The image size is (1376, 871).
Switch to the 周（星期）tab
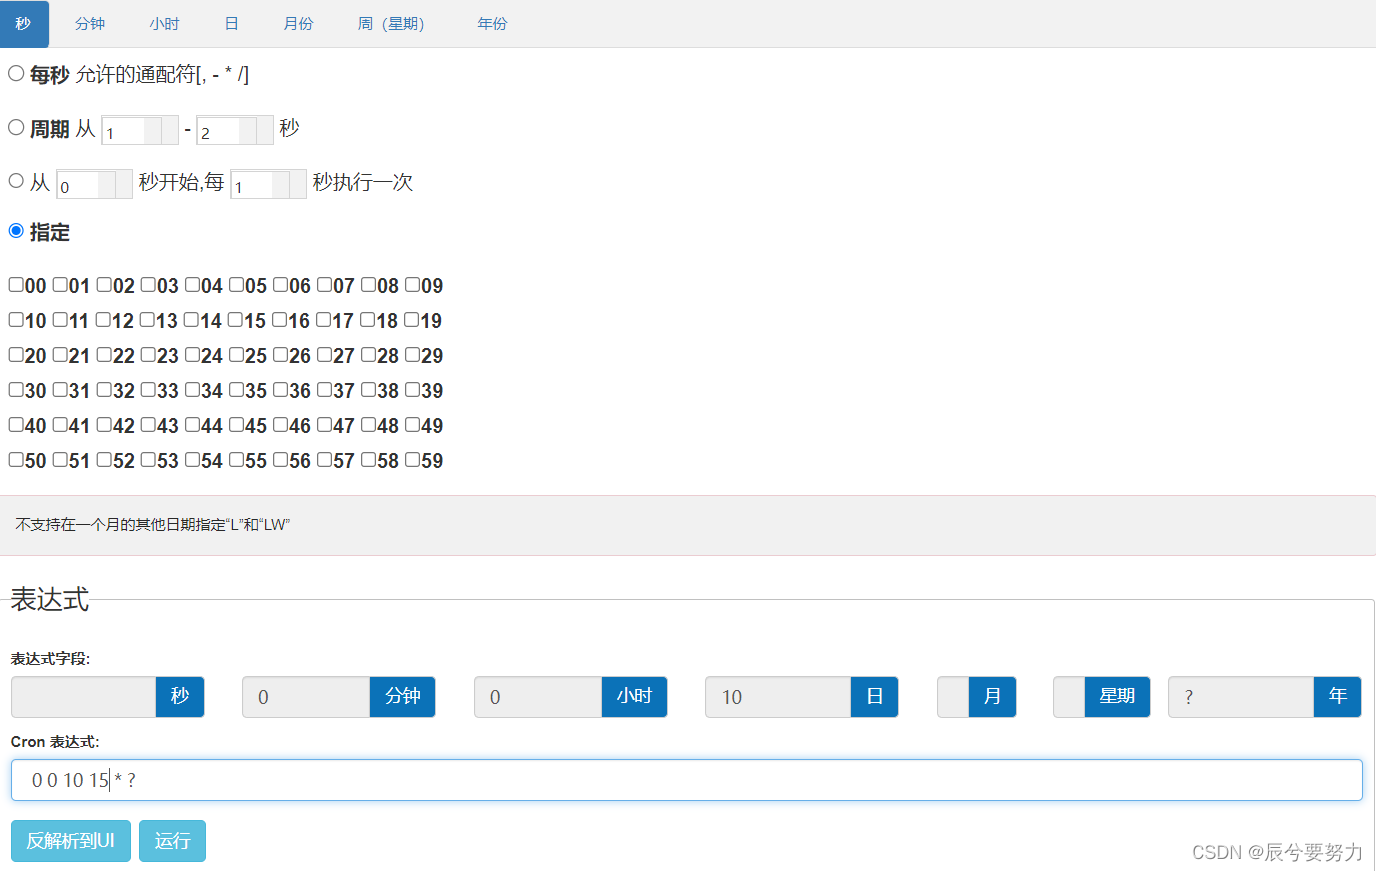[x=390, y=23]
